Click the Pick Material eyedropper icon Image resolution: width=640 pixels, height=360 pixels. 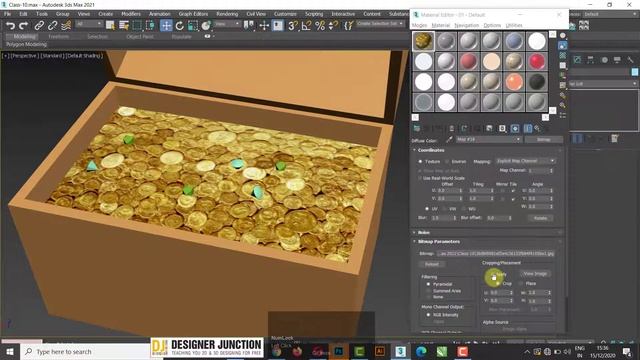click(x=449, y=140)
